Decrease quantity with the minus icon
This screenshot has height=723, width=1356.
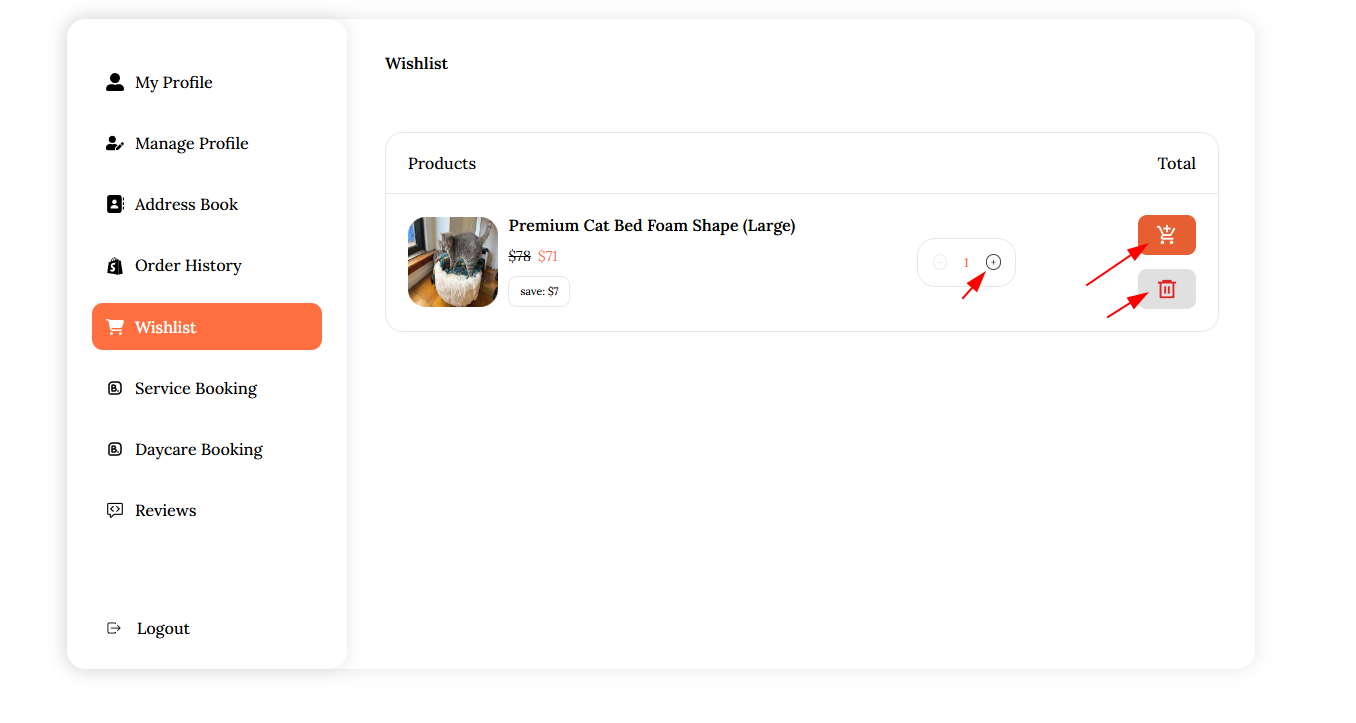point(940,262)
